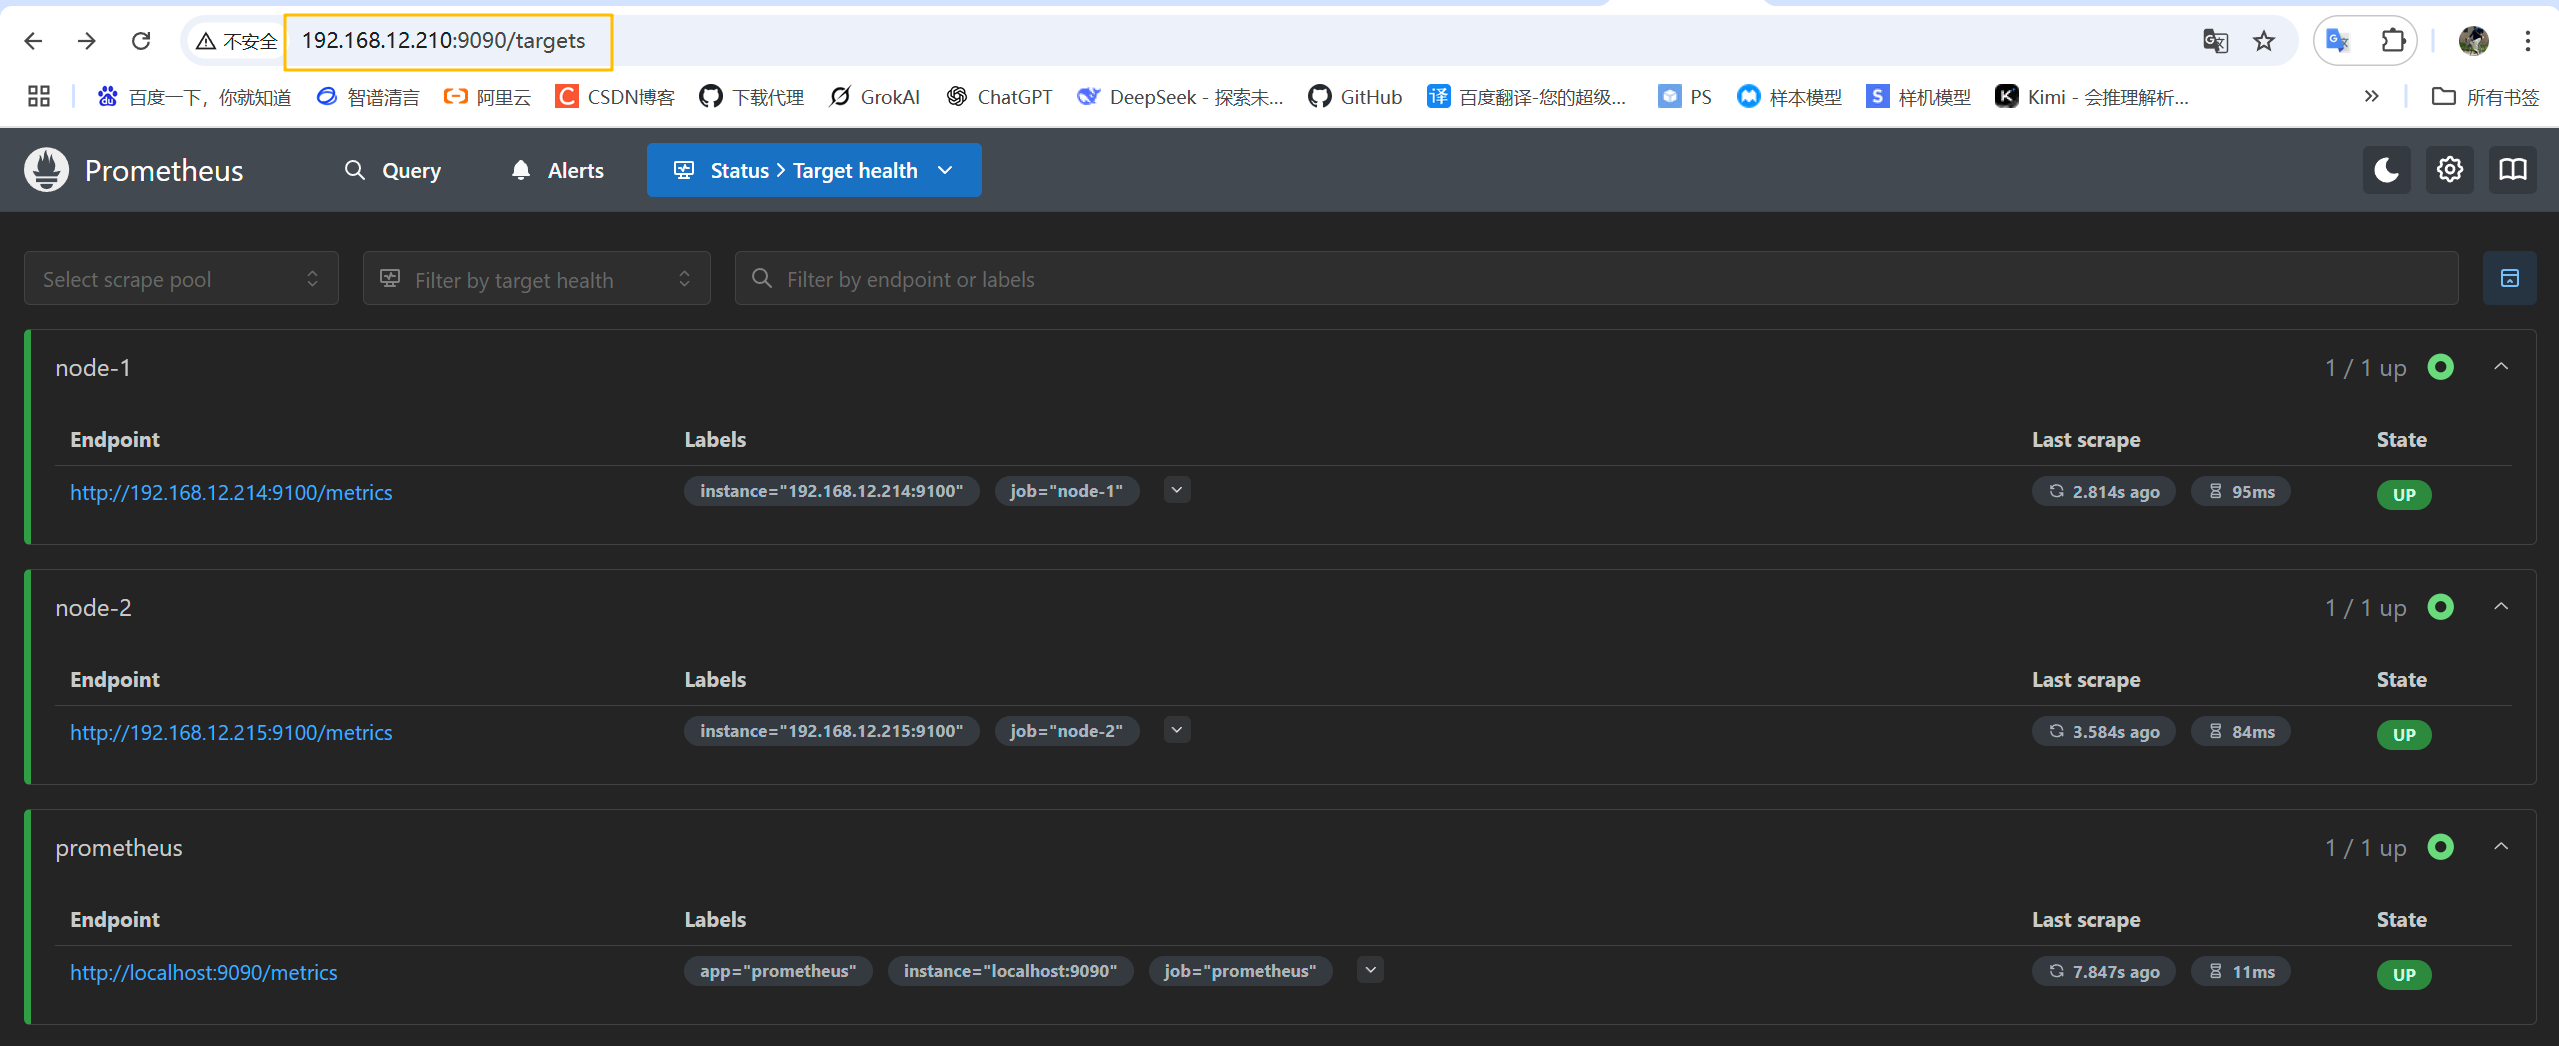Click the translate page icon in address bar
The height and width of the screenshot is (1046, 2559).
(2215, 41)
